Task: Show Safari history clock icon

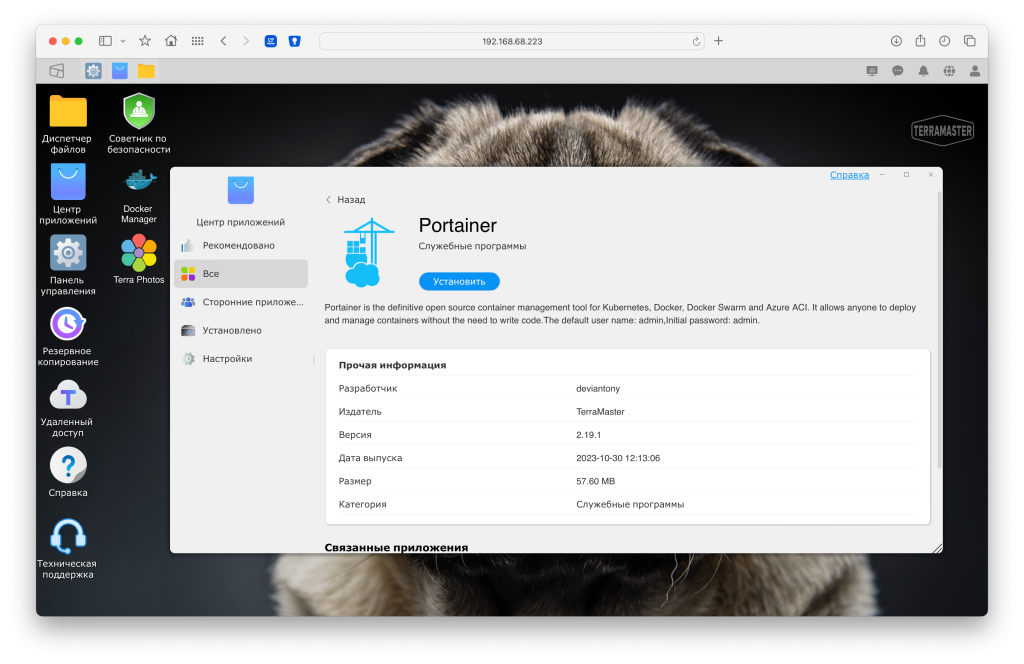Action: coord(944,40)
